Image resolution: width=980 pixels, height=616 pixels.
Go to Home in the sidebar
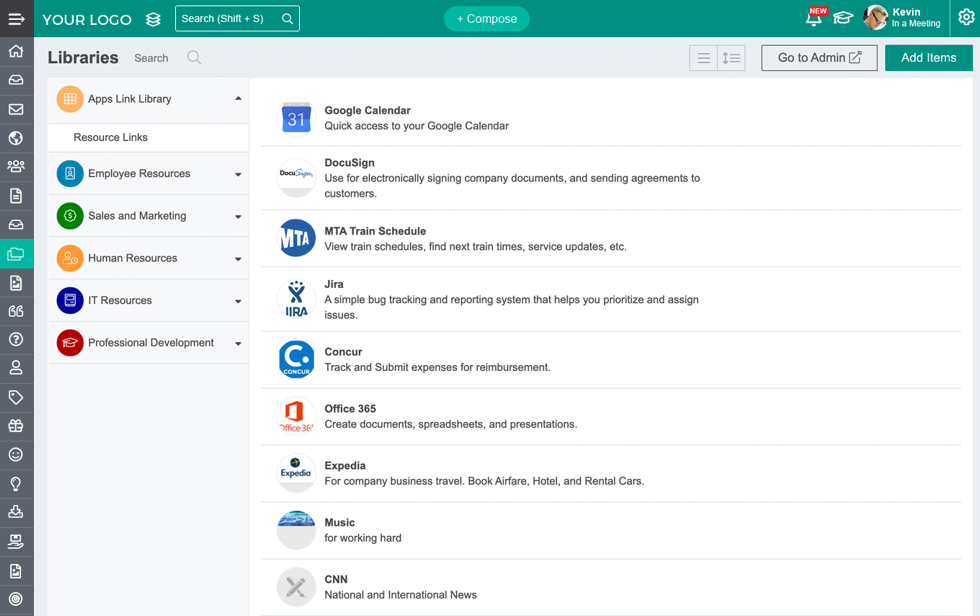pos(16,51)
